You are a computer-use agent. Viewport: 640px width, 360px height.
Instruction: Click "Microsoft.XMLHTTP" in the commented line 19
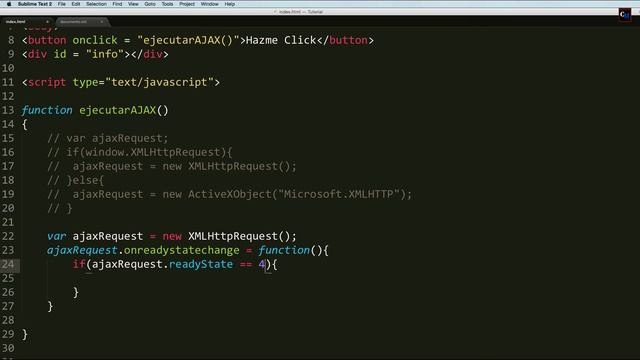(x=338, y=194)
